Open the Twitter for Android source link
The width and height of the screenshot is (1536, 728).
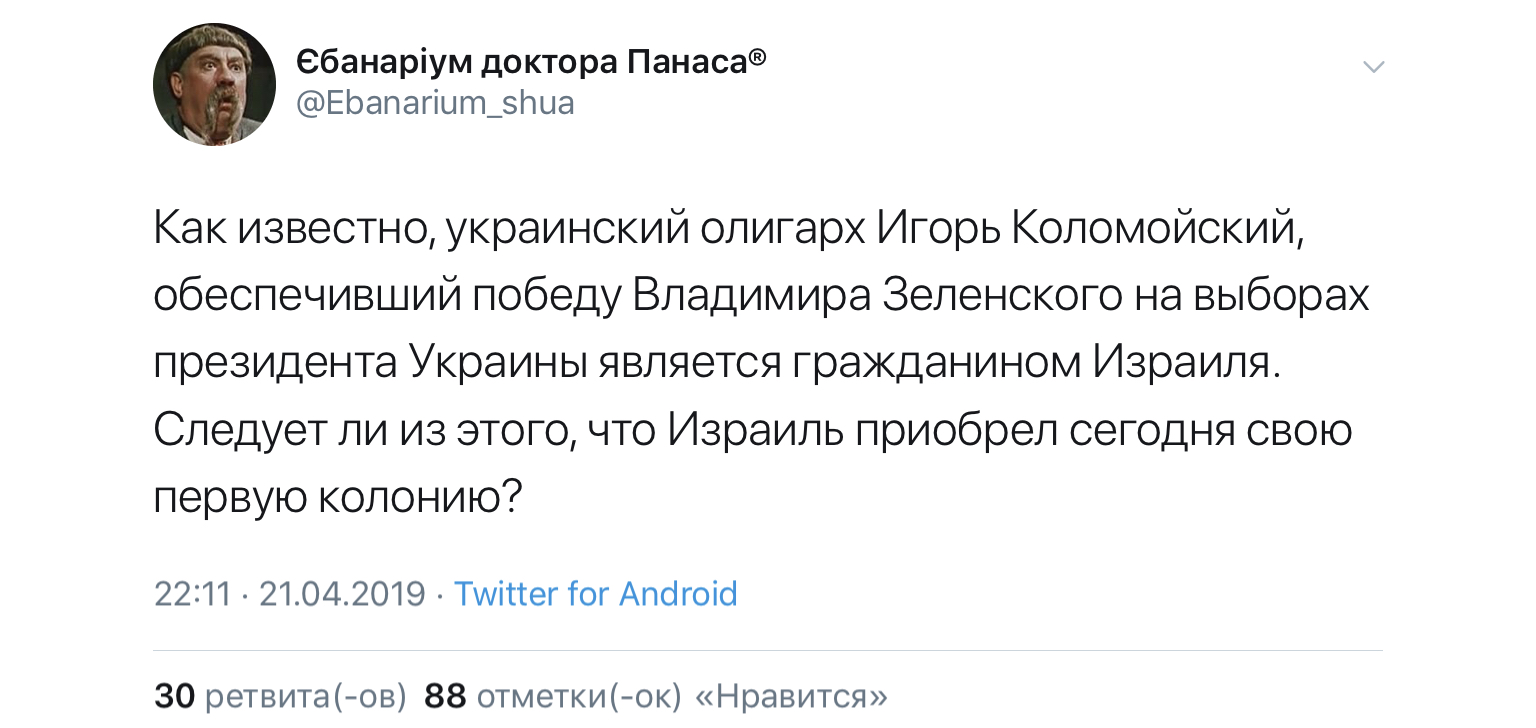click(x=596, y=594)
